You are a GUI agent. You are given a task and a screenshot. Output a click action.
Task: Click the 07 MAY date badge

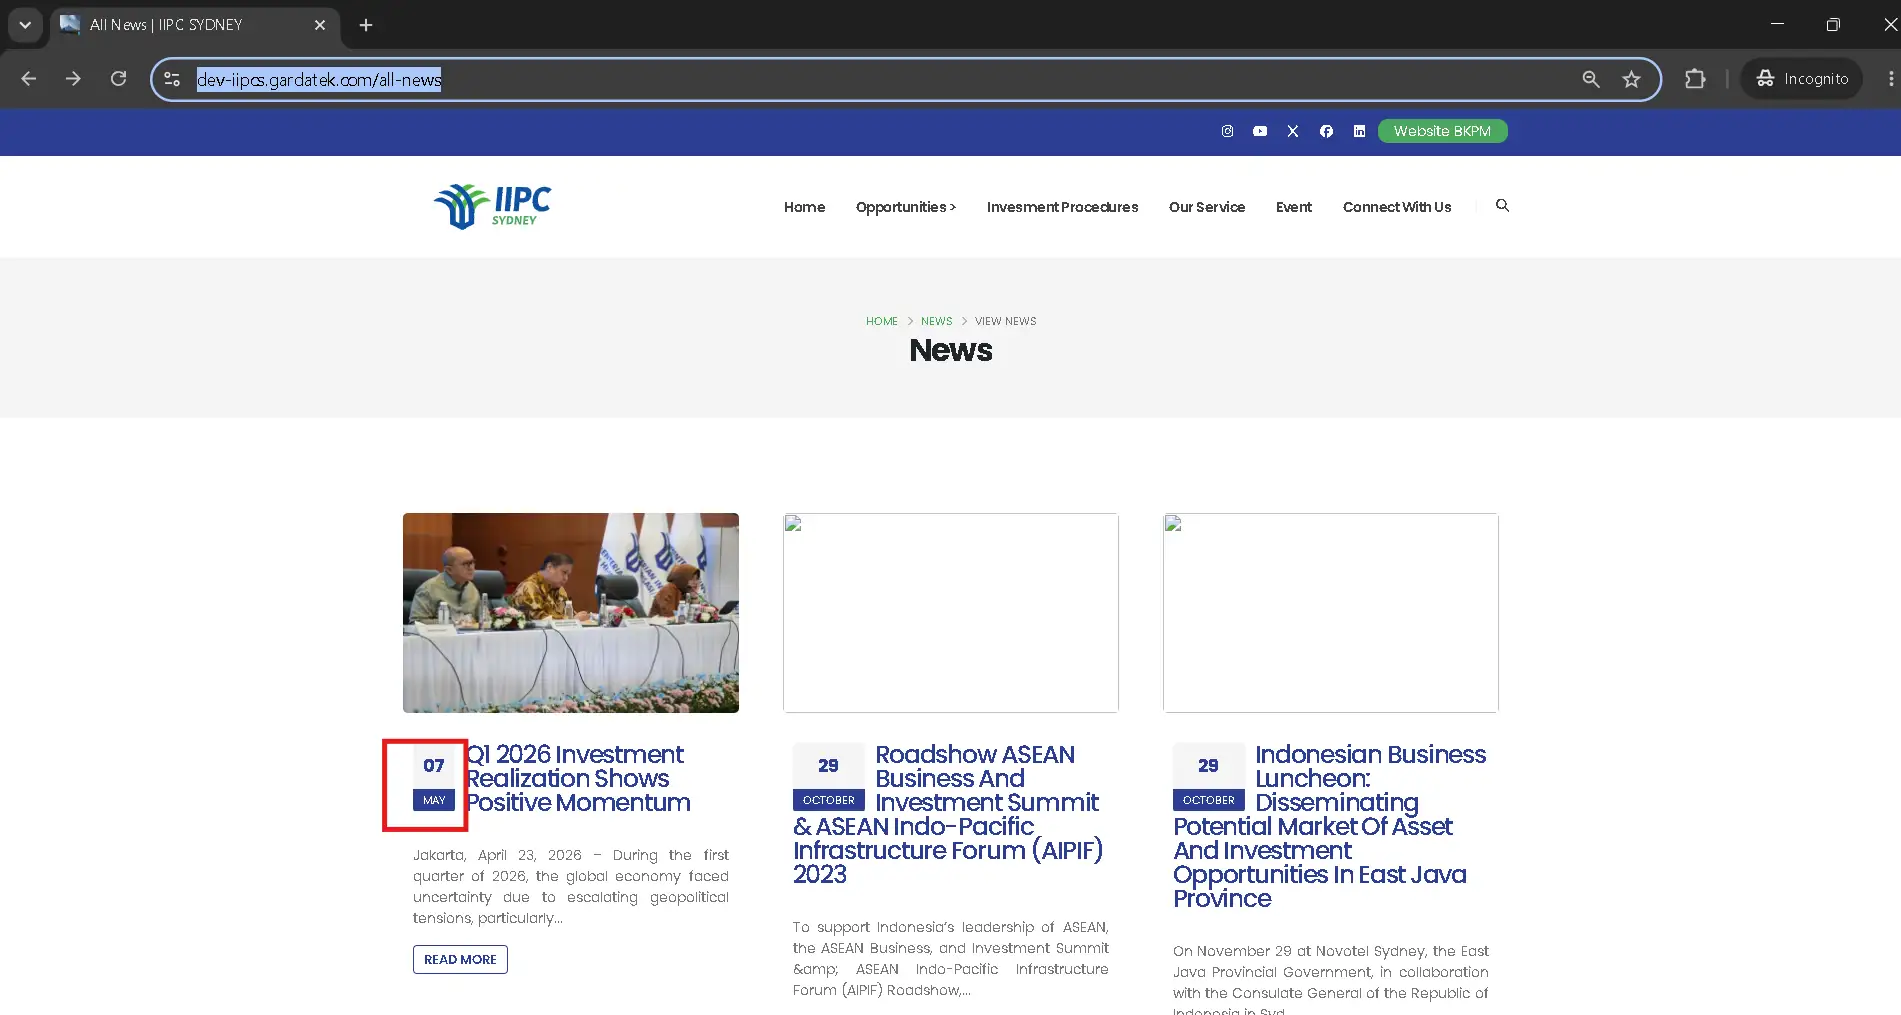coord(434,777)
